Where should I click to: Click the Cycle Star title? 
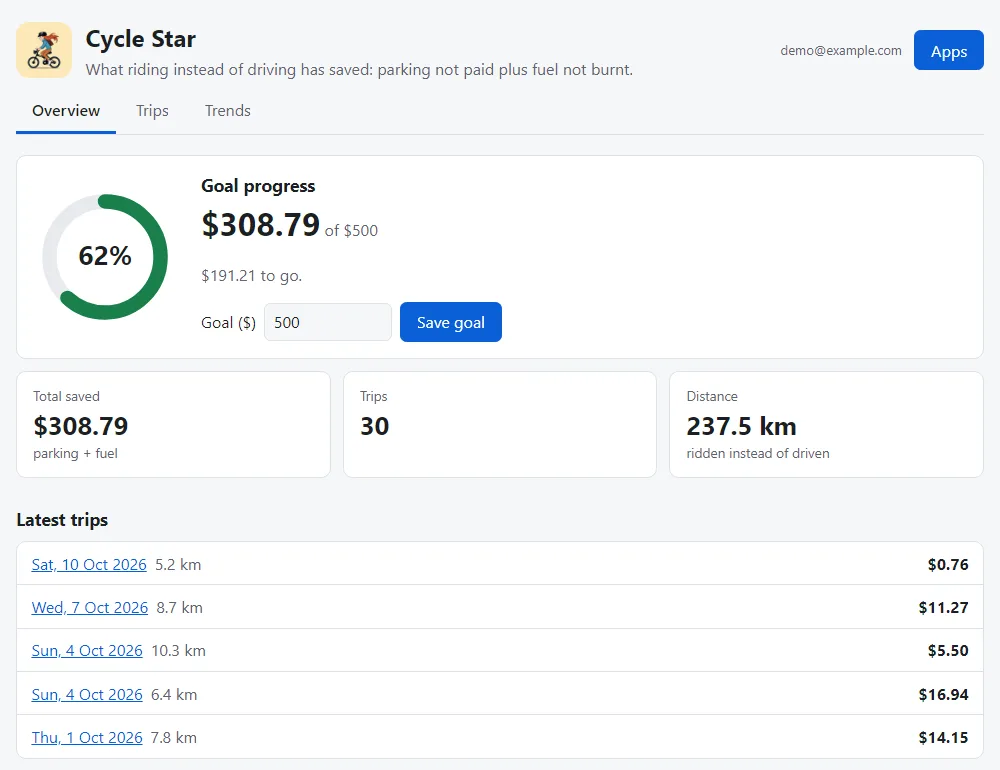click(140, 39)
